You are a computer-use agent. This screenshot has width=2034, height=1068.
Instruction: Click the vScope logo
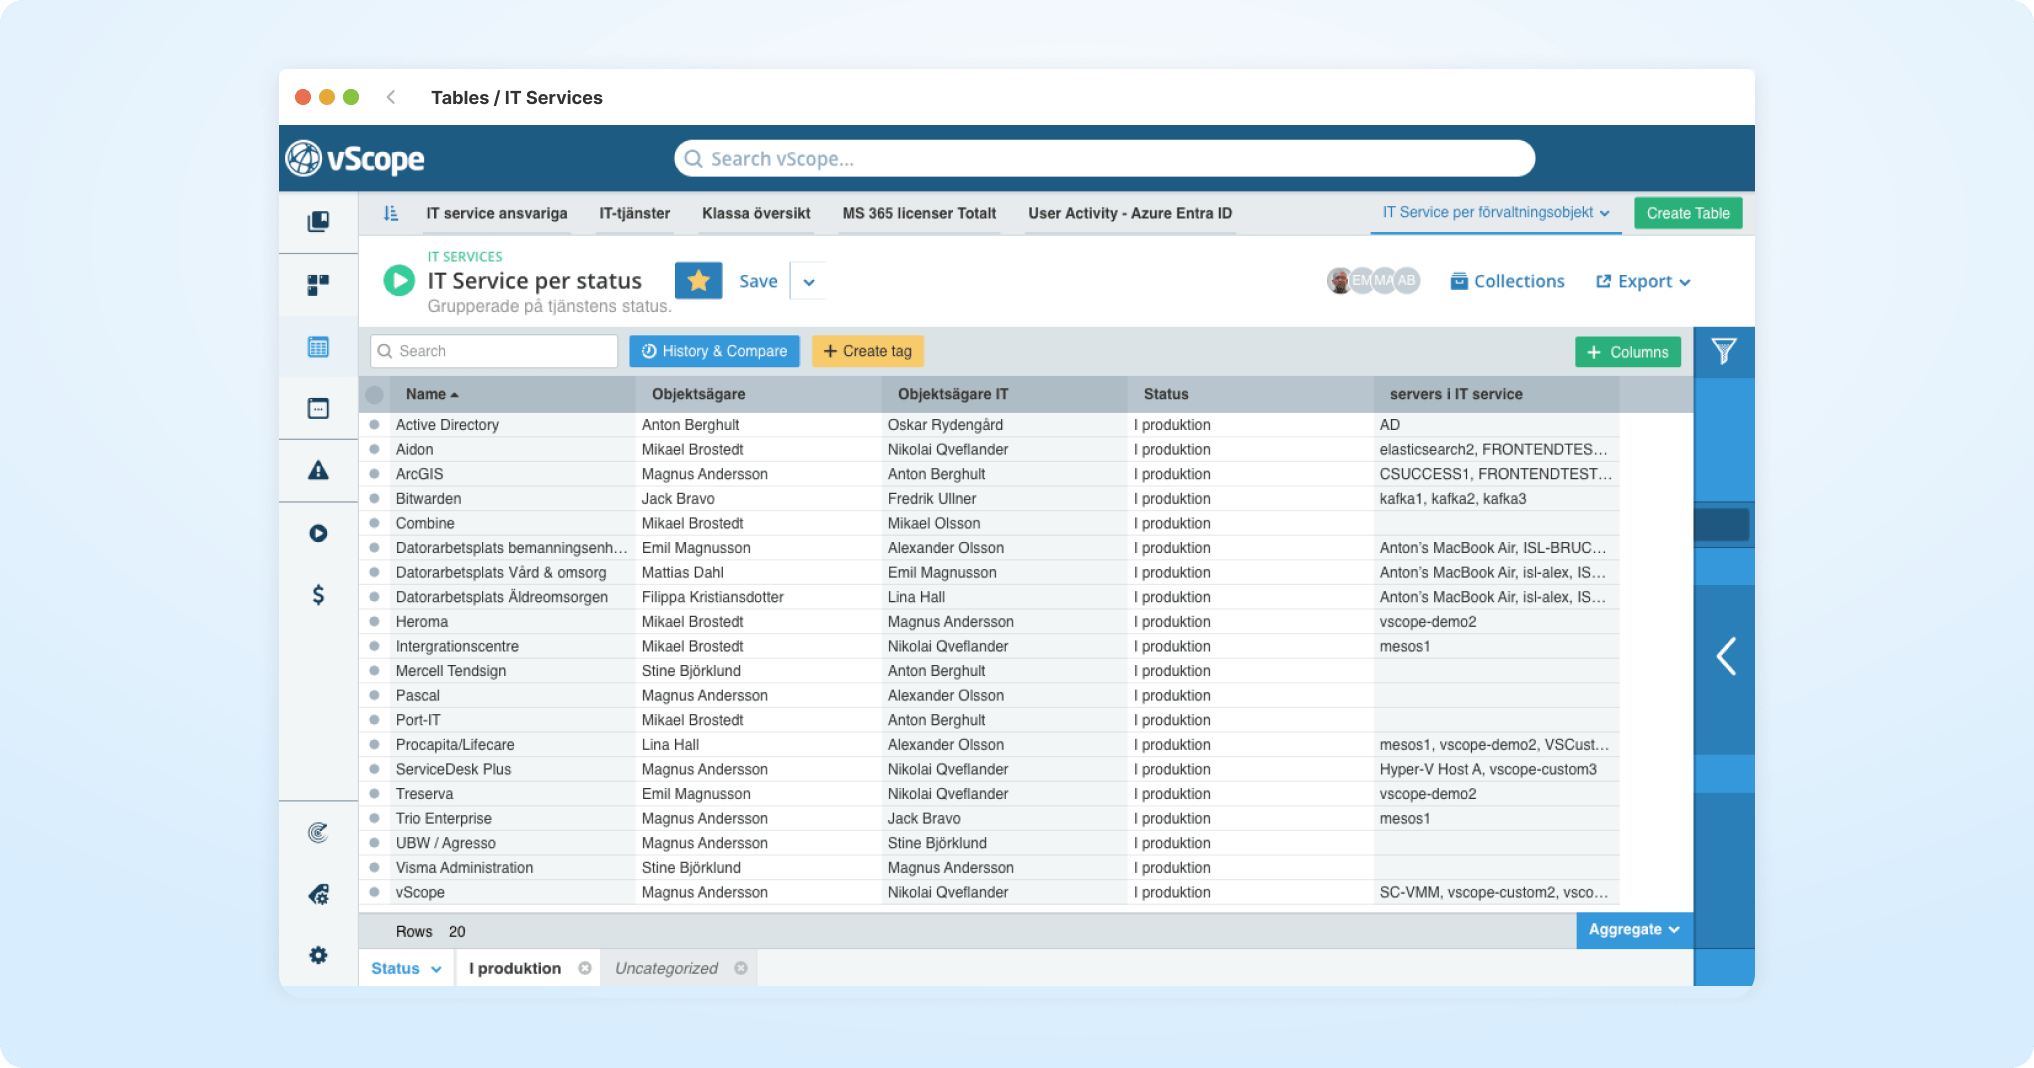(355, 158)
